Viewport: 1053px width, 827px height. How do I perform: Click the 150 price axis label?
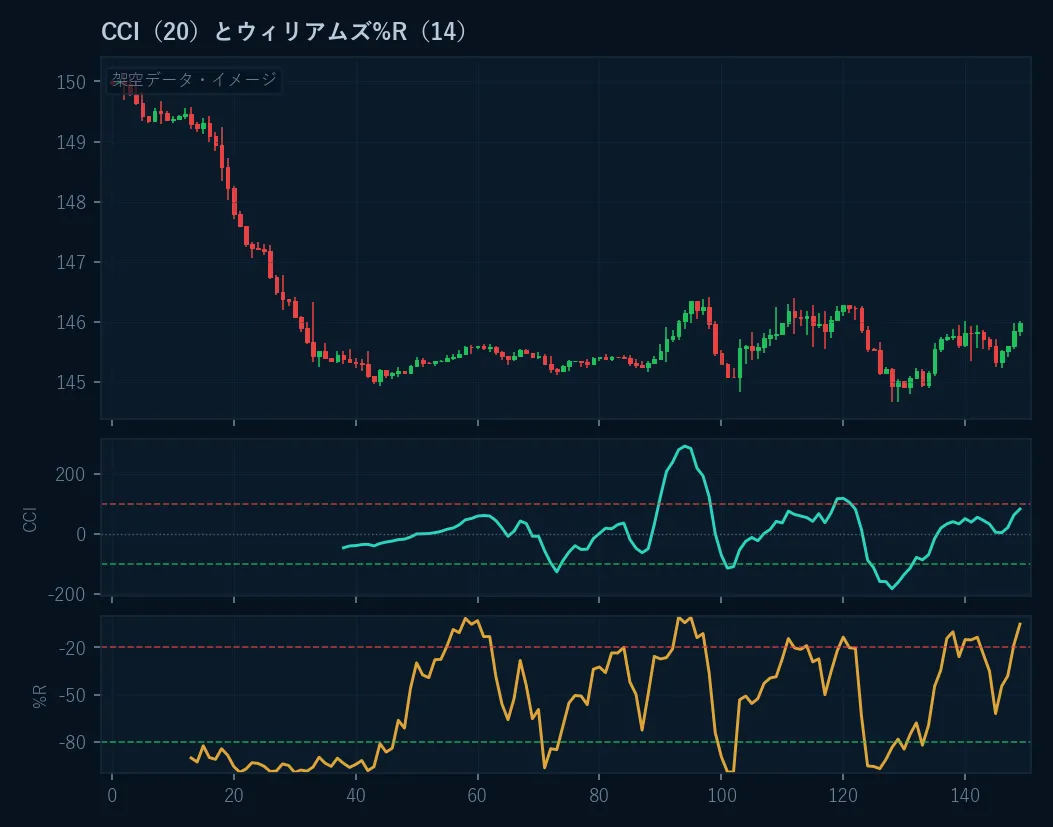click(x=71, y=82)
